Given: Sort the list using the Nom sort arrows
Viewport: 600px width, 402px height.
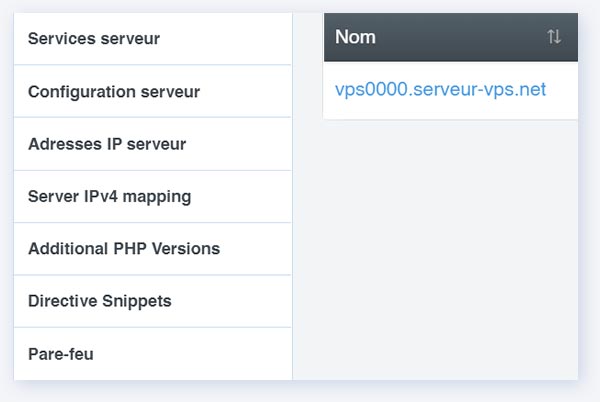Looking at the screenshot, I should (554, 37).
